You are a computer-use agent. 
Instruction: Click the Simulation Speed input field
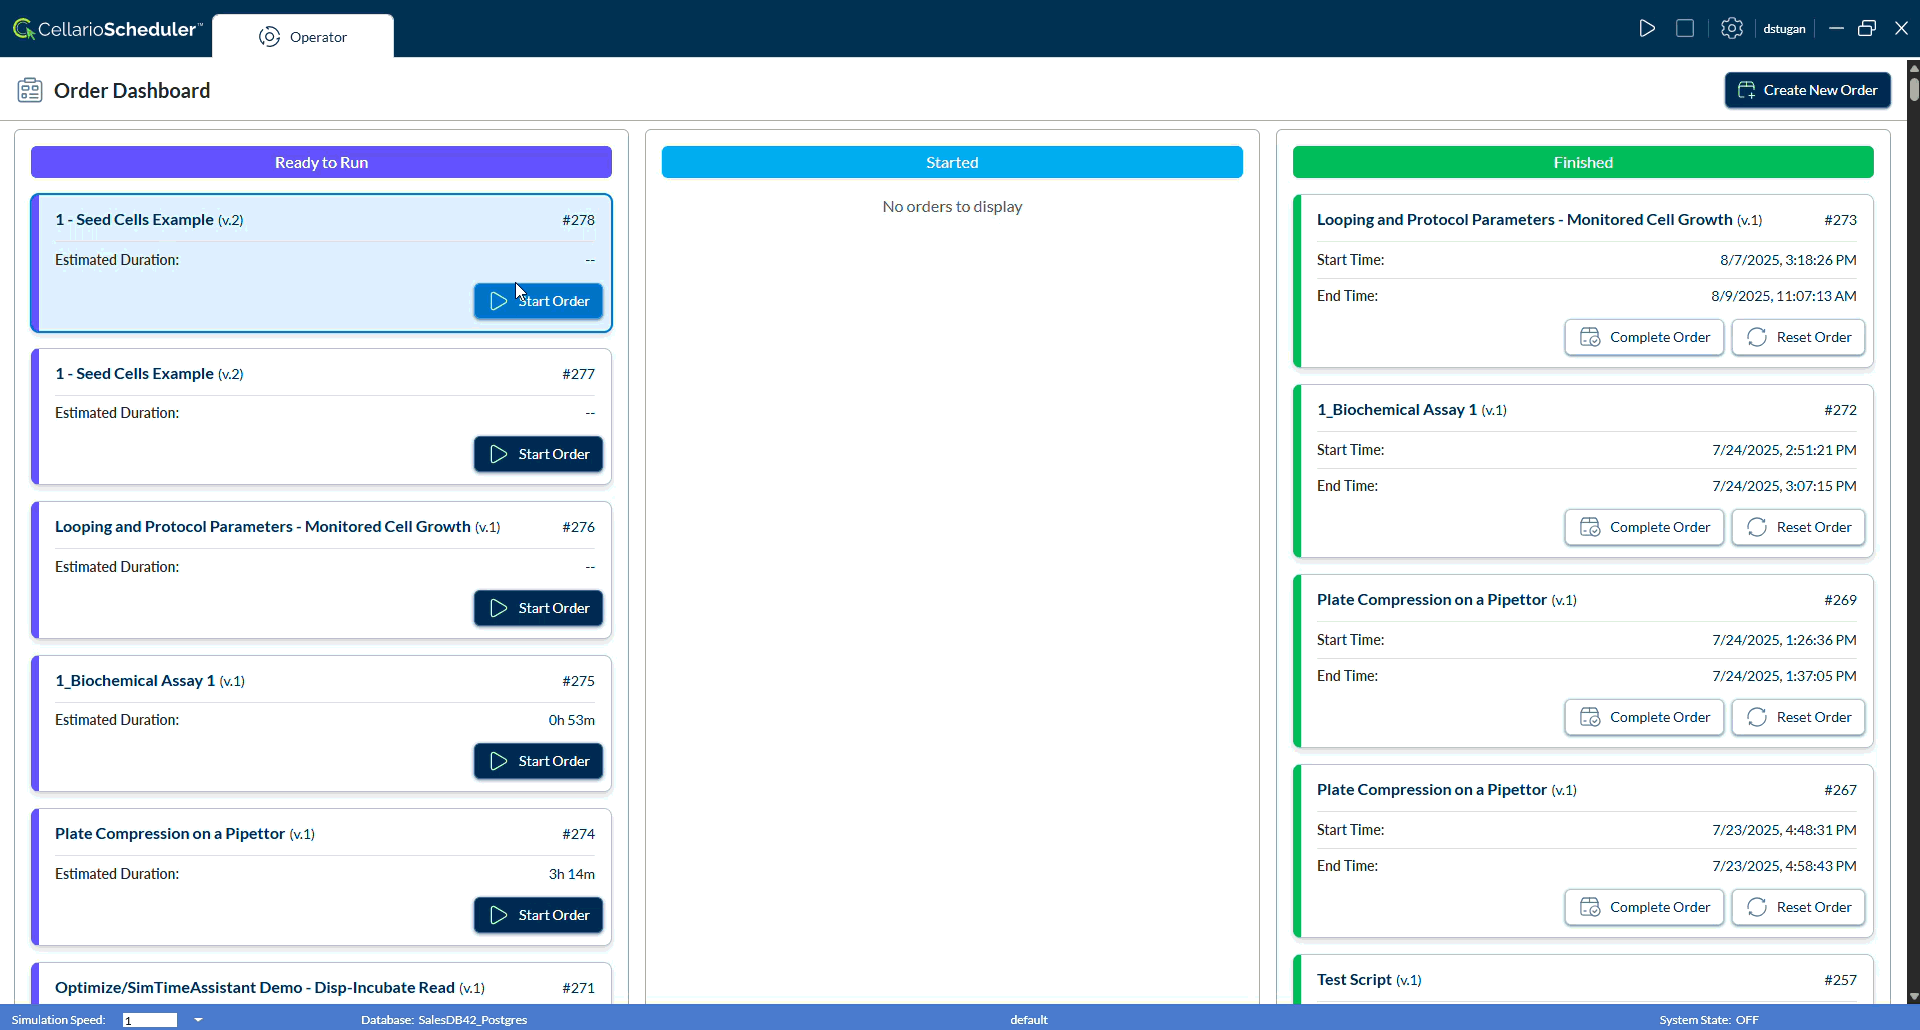[x=150, y=1020]
